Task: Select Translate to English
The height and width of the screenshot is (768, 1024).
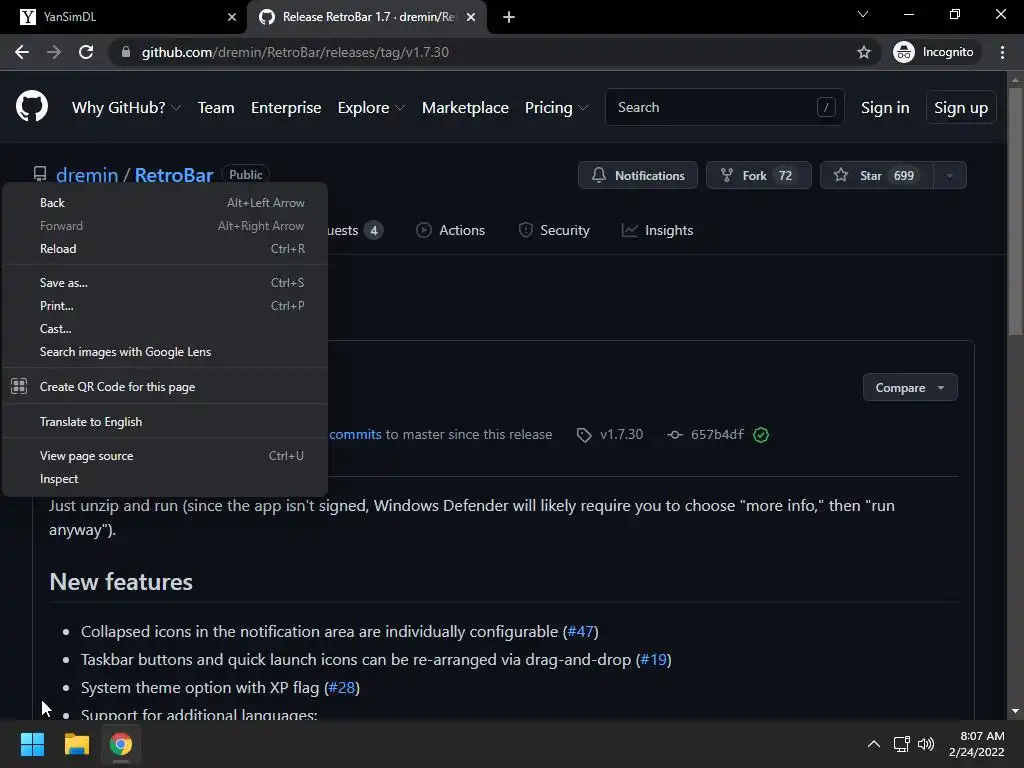Action: click(165, 422)
